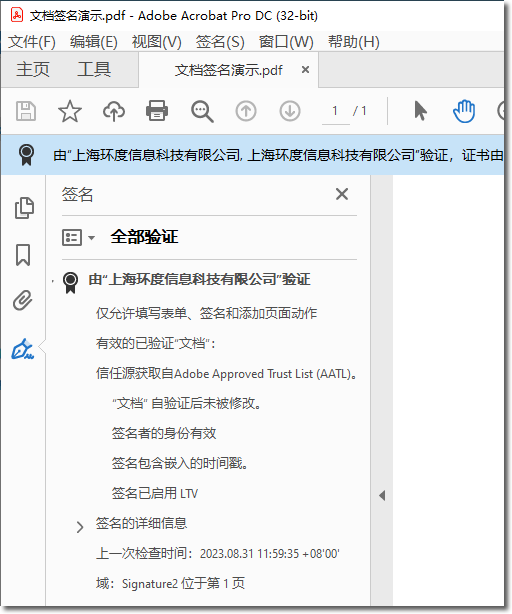Select the 上一次检查时间 row
The image size is (512, 614).
(x=218, y=553)
